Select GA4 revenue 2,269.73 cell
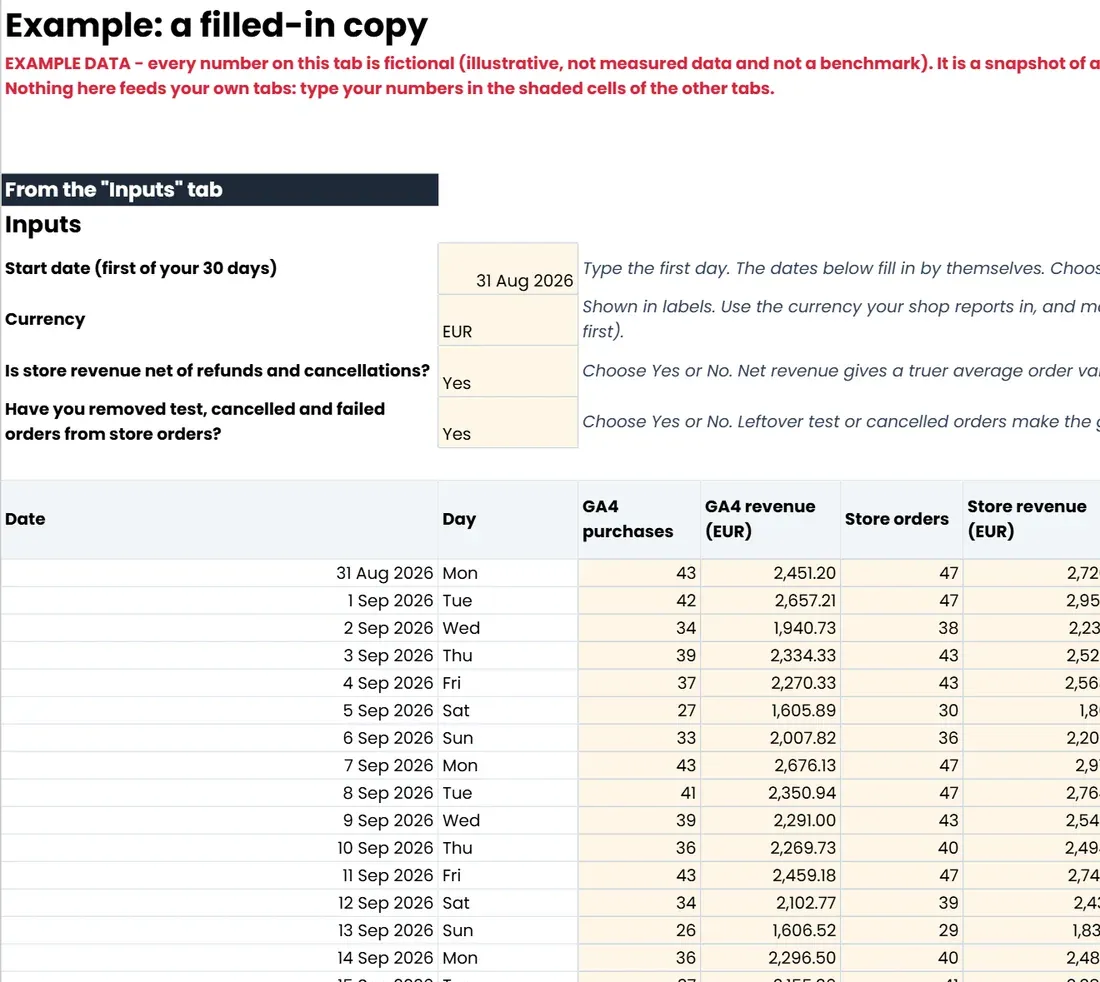 tap(770, 847)
